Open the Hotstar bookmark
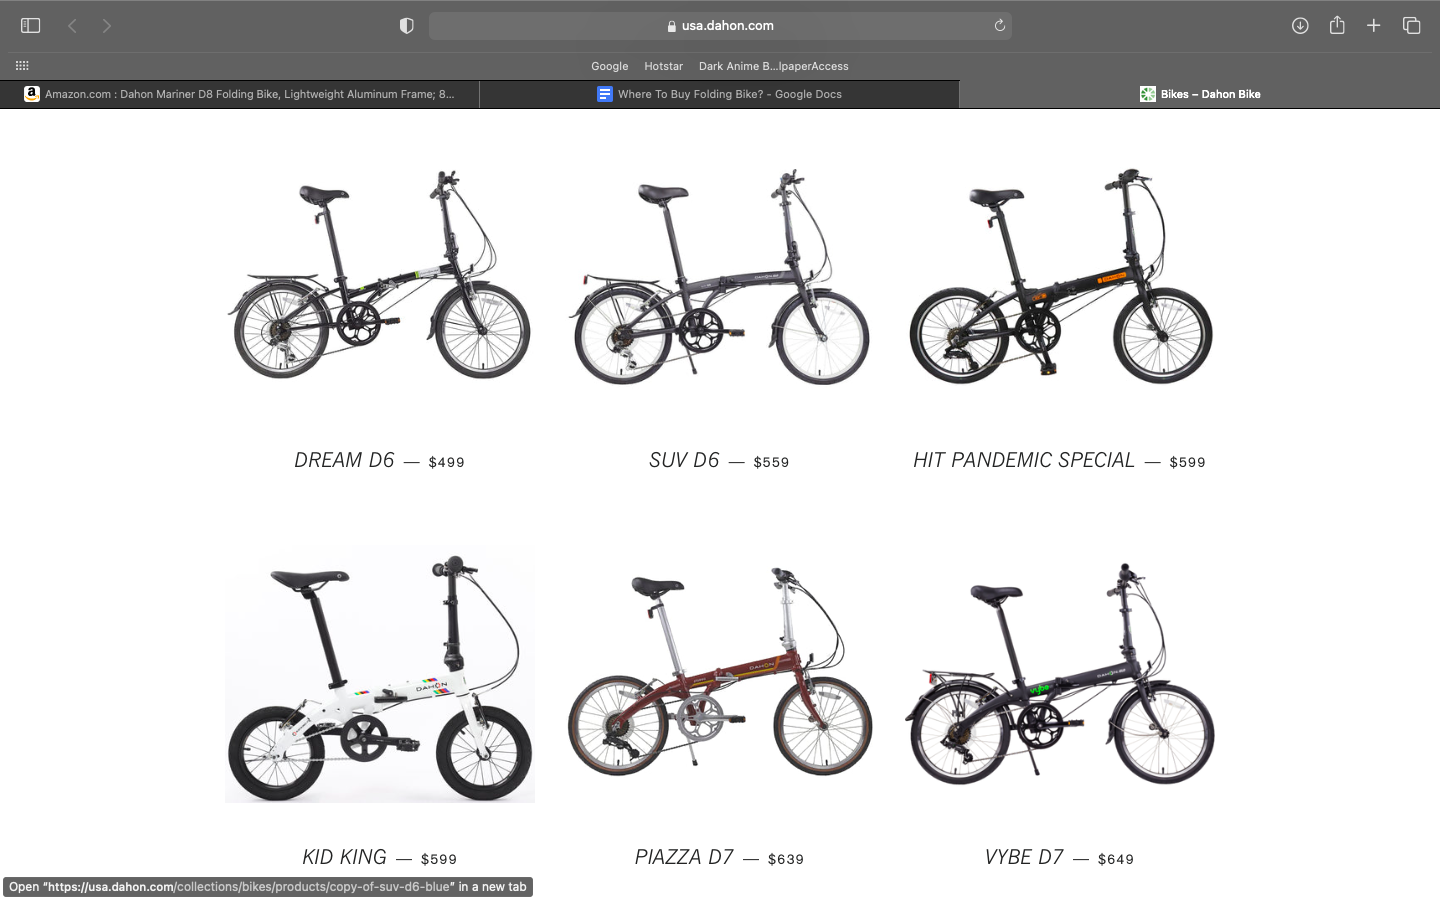 coord(663,66)
